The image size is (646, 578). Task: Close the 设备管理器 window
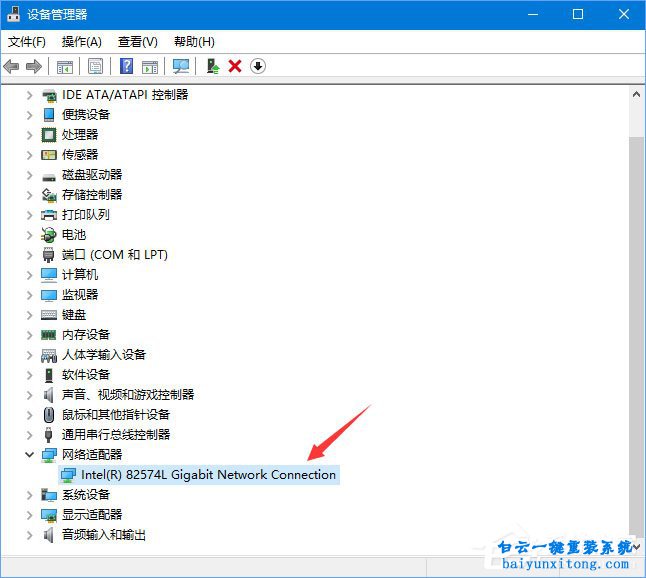(624, 14)
